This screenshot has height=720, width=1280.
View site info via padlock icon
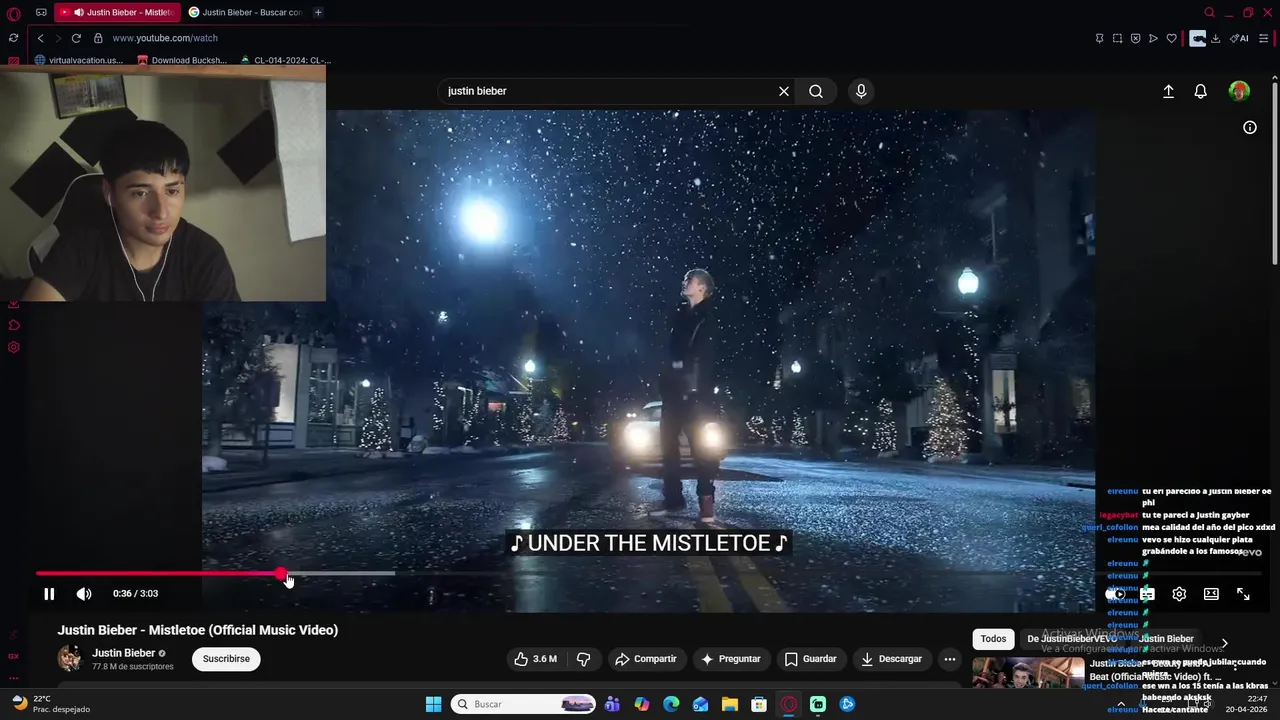pyautogui.click(x=98, y=38)
